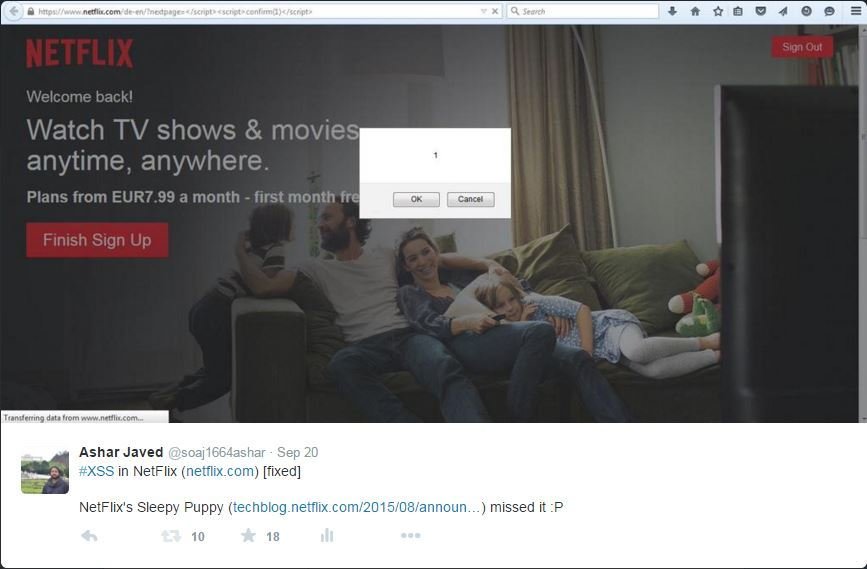The width and height of the screenshot is (867, 569).
Task: Retweet the tweet icon
Action: (171, 536)
